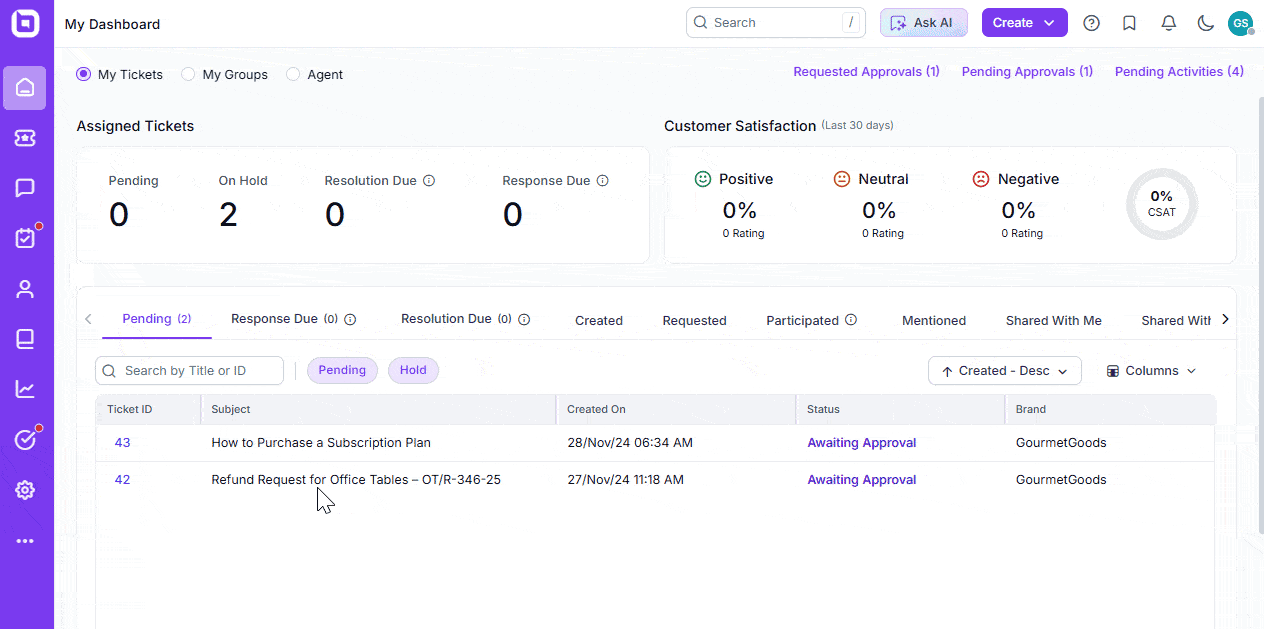Switch to the Created tab
1265x629 pixels.
point(599,321)
